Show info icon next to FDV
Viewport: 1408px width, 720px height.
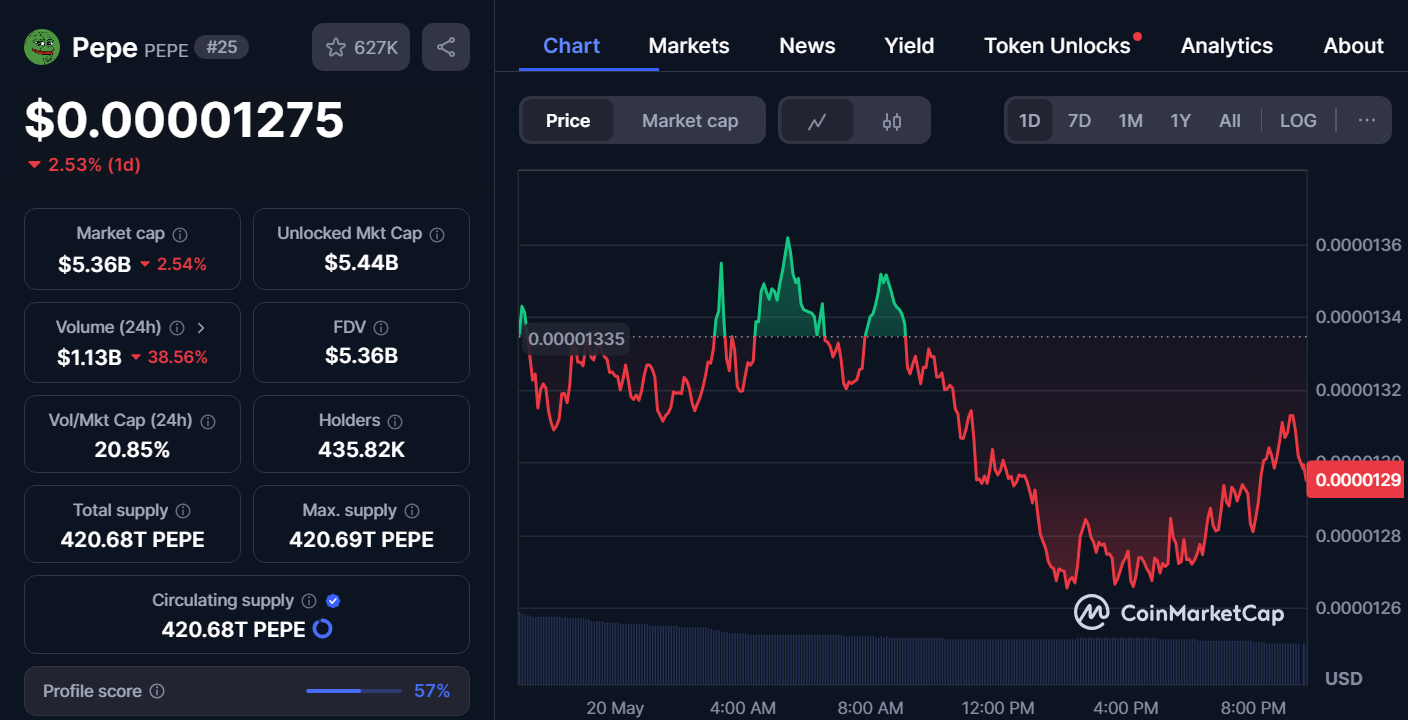[x=381, y=328]
